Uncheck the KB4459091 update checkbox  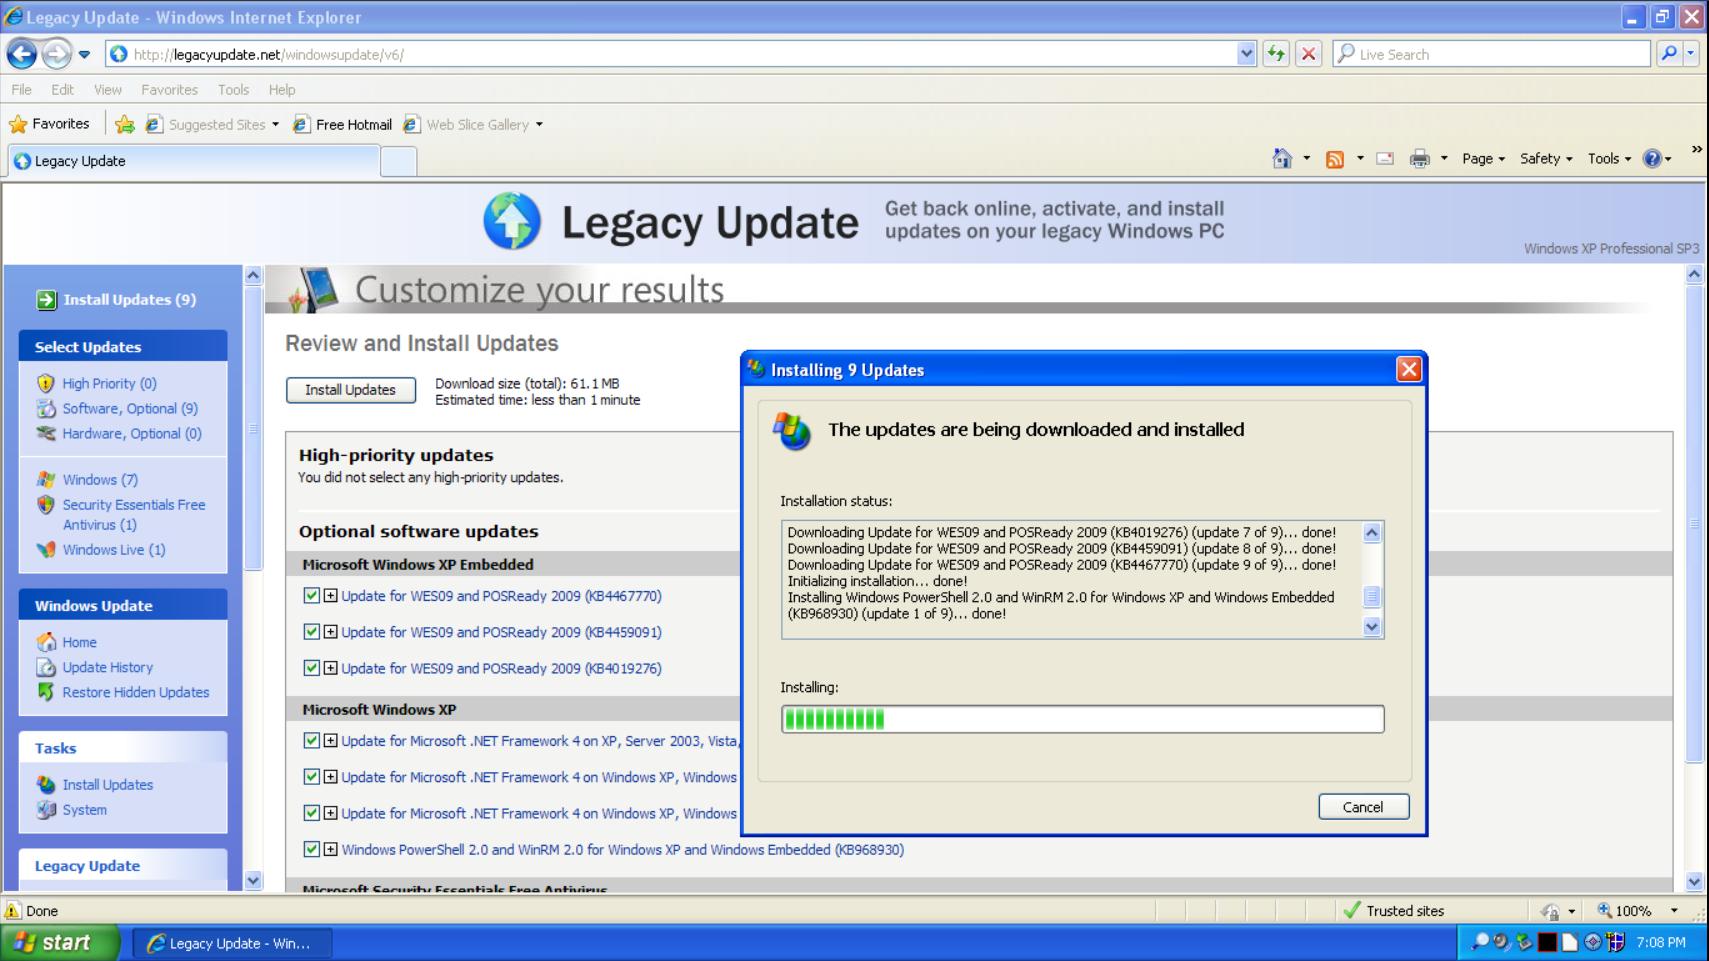point(312,631)
